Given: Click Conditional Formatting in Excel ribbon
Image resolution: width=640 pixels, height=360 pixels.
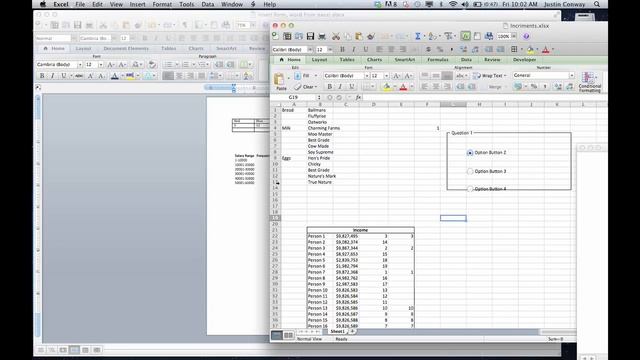Looking at the screenshot, I should (x=589, y=82).
